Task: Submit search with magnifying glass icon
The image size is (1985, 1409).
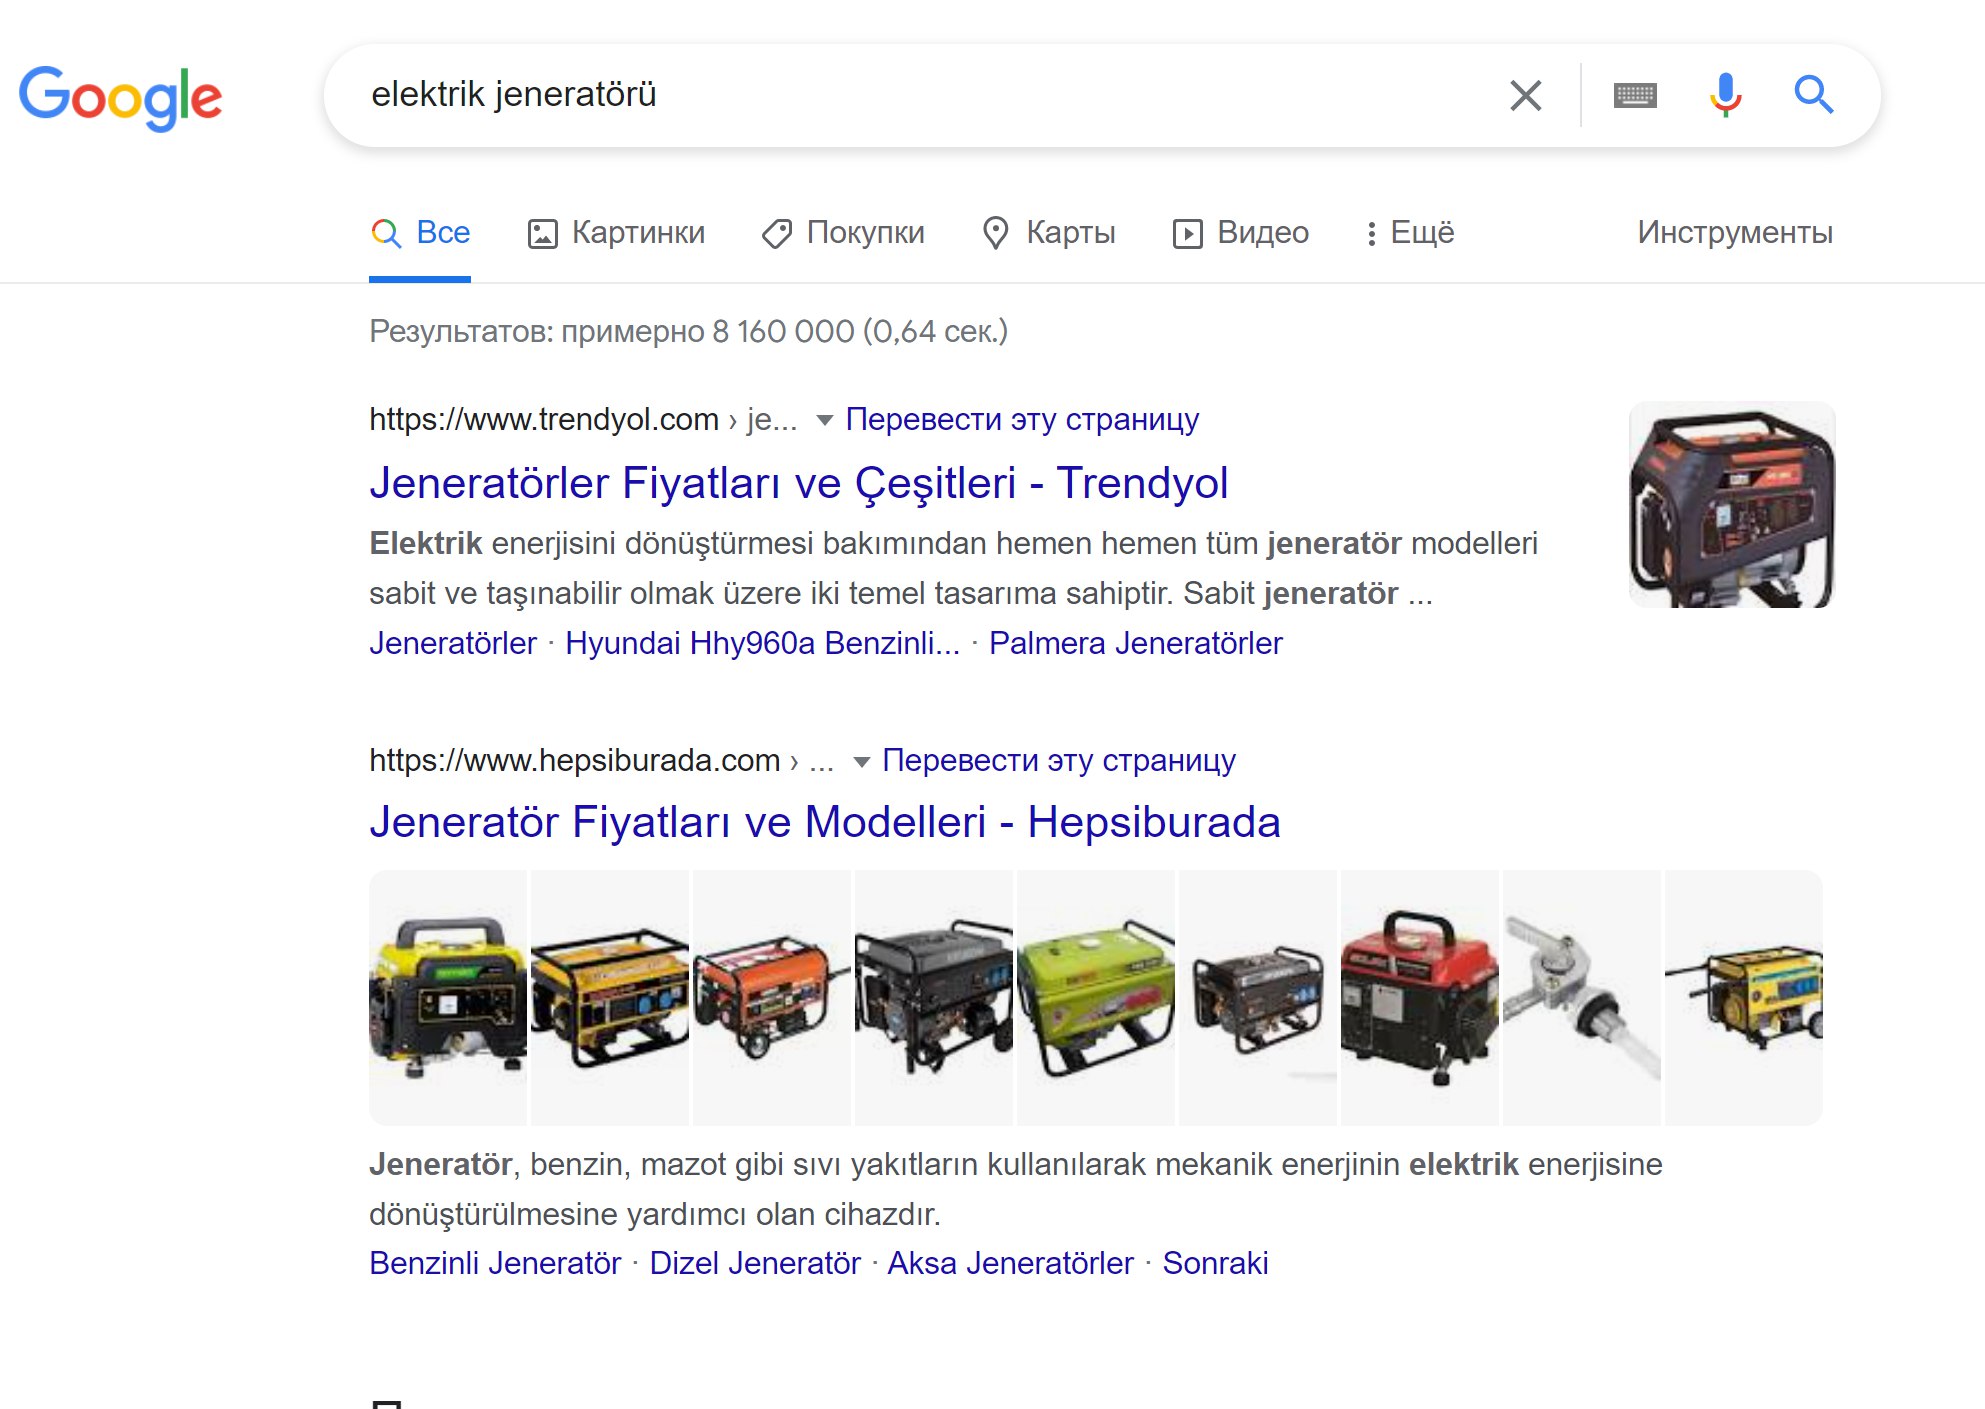Action: coord(1813,95)
